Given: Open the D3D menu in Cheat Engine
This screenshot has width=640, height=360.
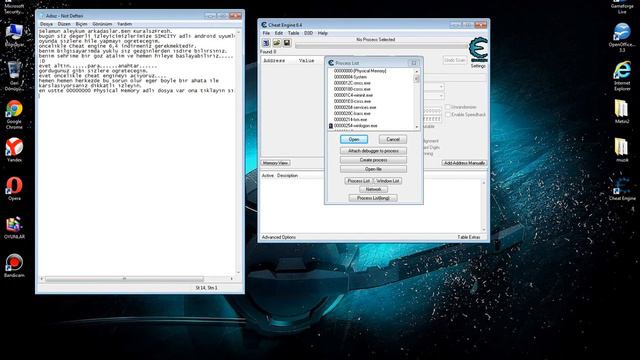Looking at the screenshot, I should 308,33.
